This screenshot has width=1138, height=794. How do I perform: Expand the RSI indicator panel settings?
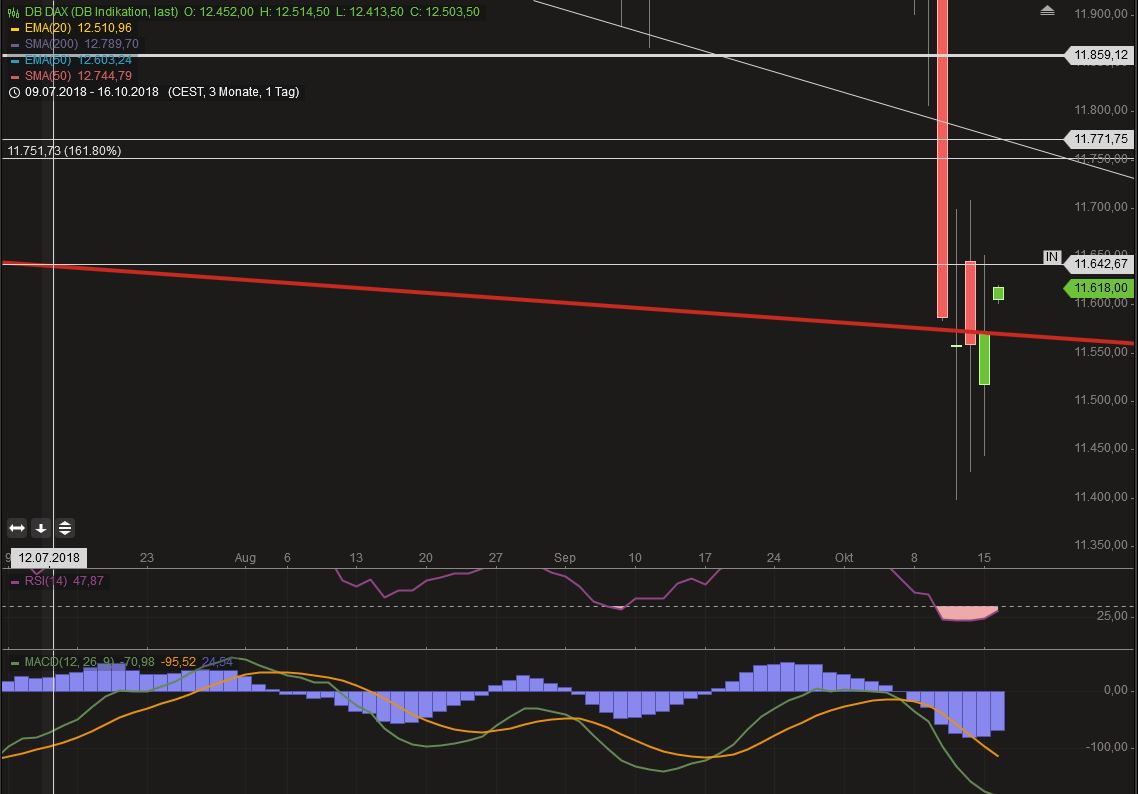[x=63, y=581]
